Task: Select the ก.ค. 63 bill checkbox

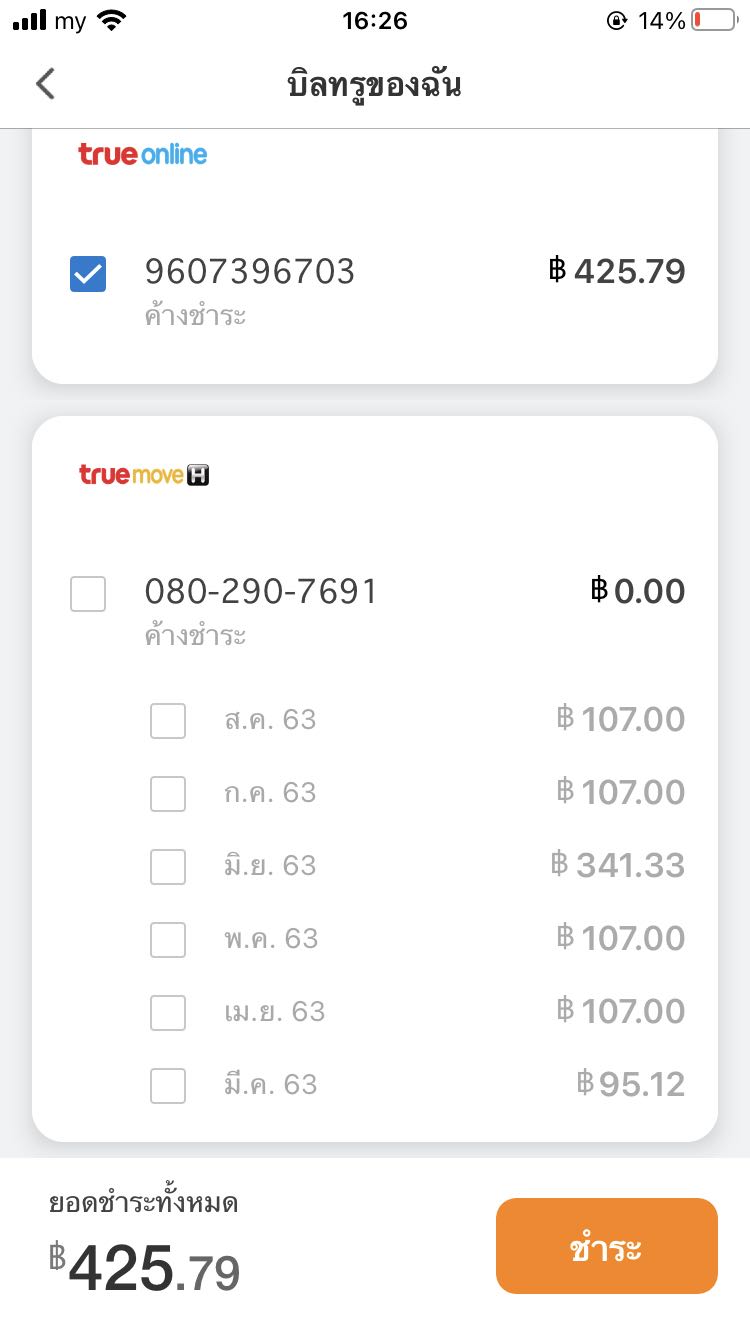Action: (x=168, y=793)
